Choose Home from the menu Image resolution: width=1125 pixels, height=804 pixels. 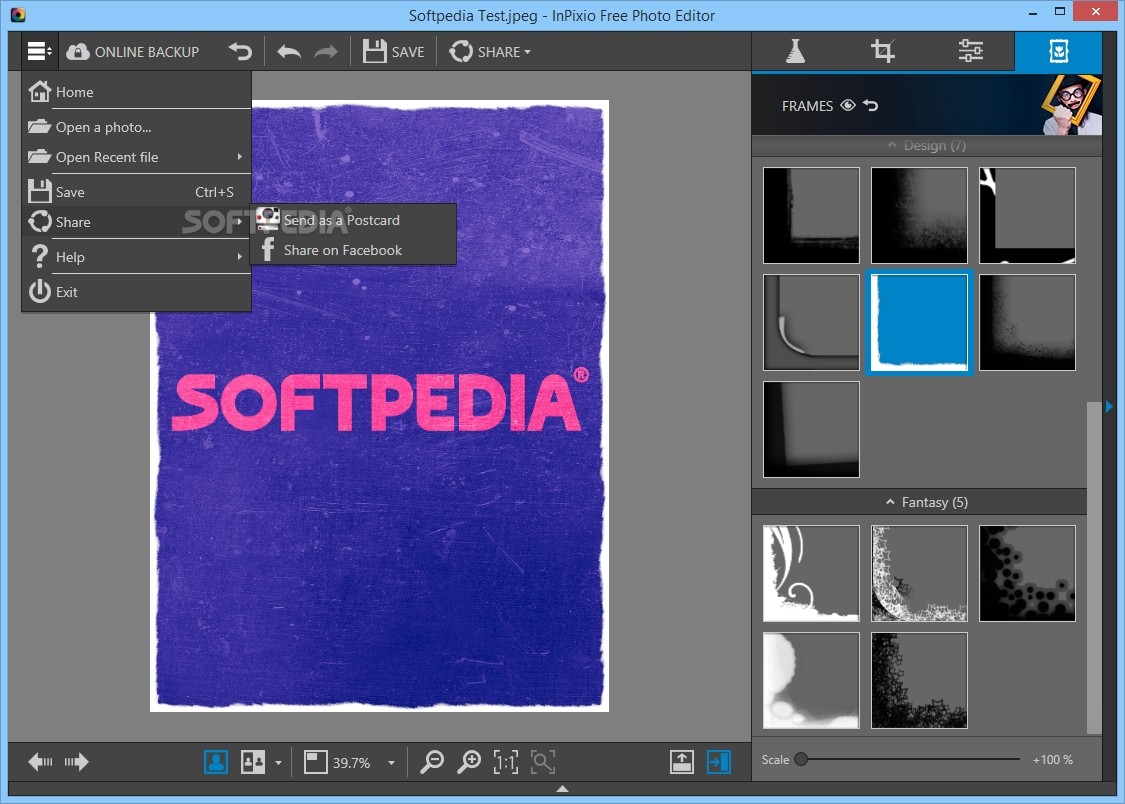(x=136, y=92)
